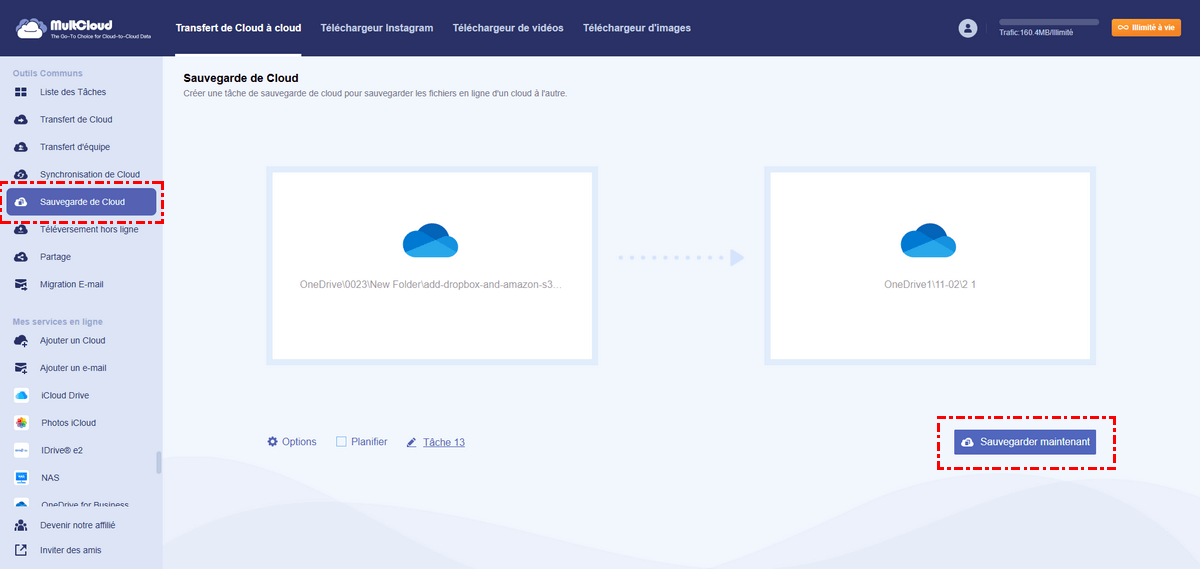
Task: Click the source OneDrive cloud icon
Action: (x=430, y=241)
